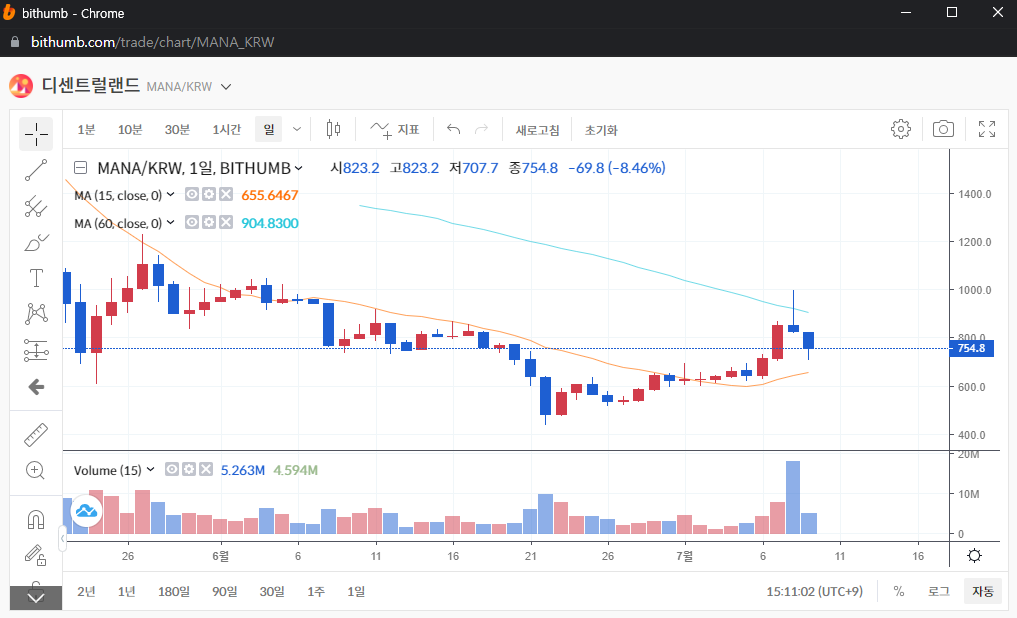Select the 10분 interval
The width and height of the screenshot is (1017, 618).
(130, 130)
